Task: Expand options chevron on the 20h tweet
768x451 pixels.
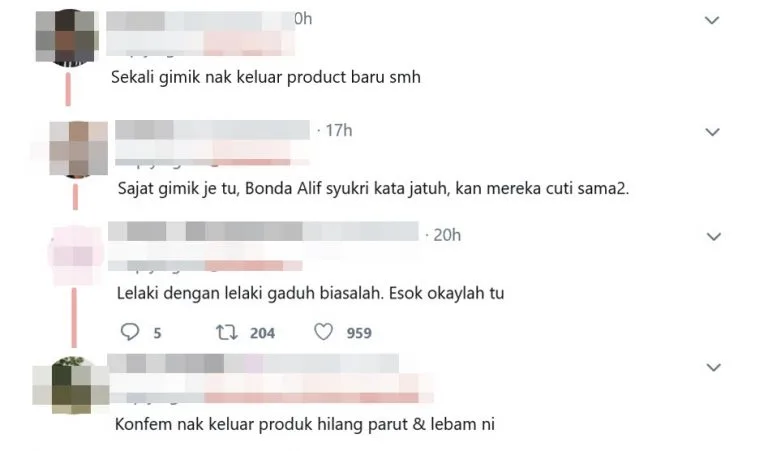Action: pos(714,237)
